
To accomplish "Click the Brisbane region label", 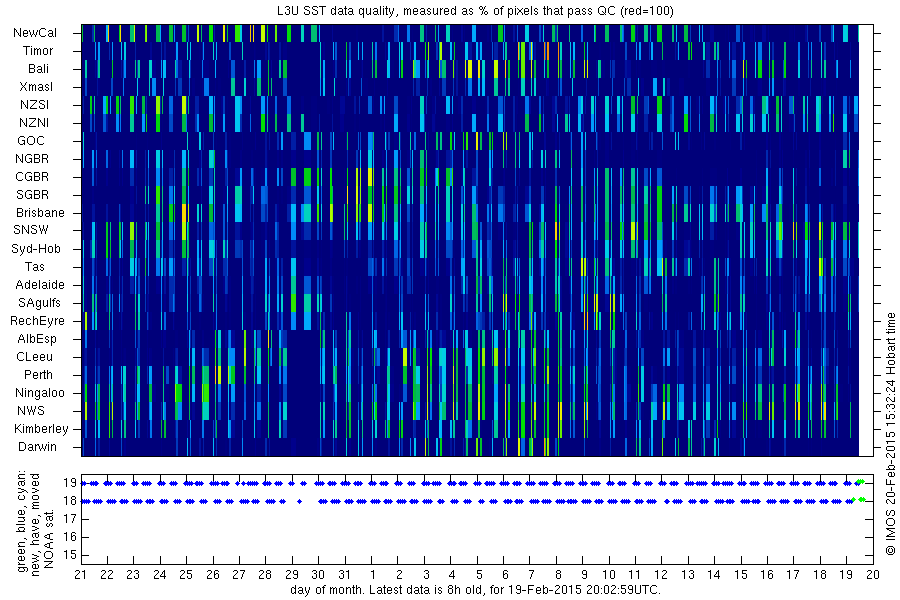I will (x=40, y=212).
